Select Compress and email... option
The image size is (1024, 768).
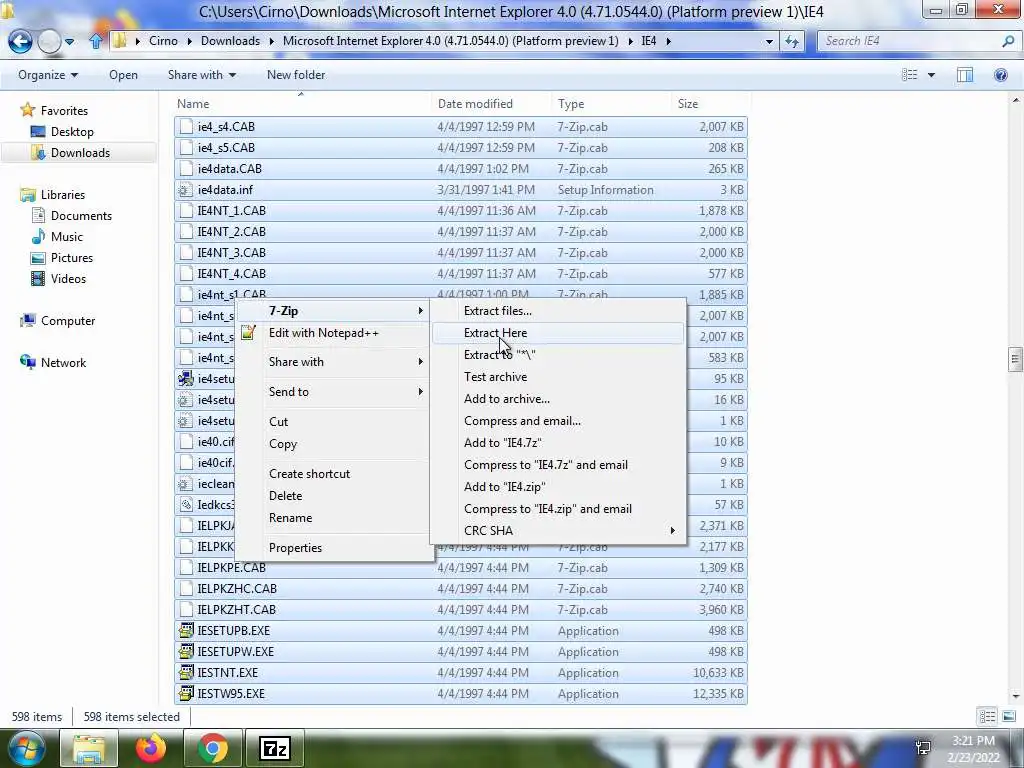coord(558,421)
